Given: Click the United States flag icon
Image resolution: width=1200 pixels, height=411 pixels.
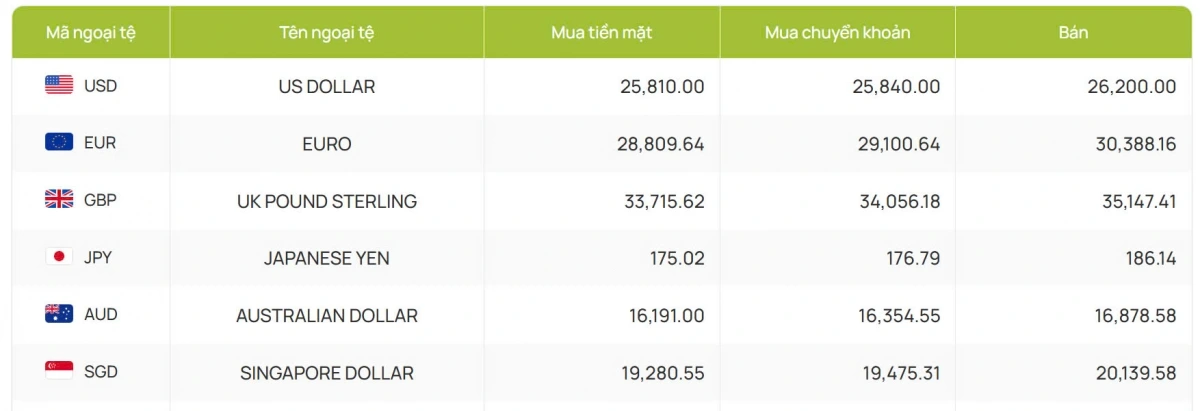Looking at the screenshot, I should (x=59, y=86).
